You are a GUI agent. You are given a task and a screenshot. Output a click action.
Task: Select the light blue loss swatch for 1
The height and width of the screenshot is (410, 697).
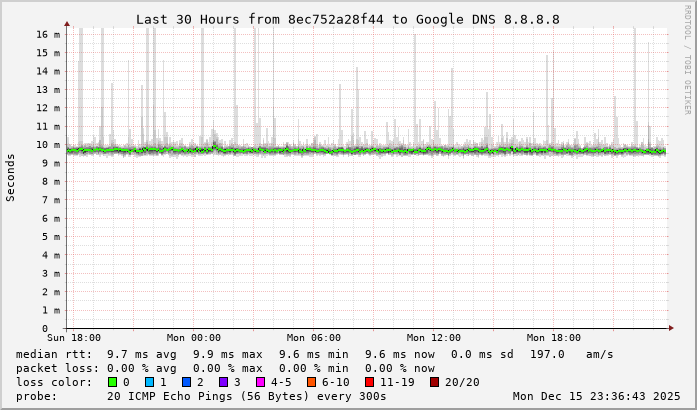149,382
